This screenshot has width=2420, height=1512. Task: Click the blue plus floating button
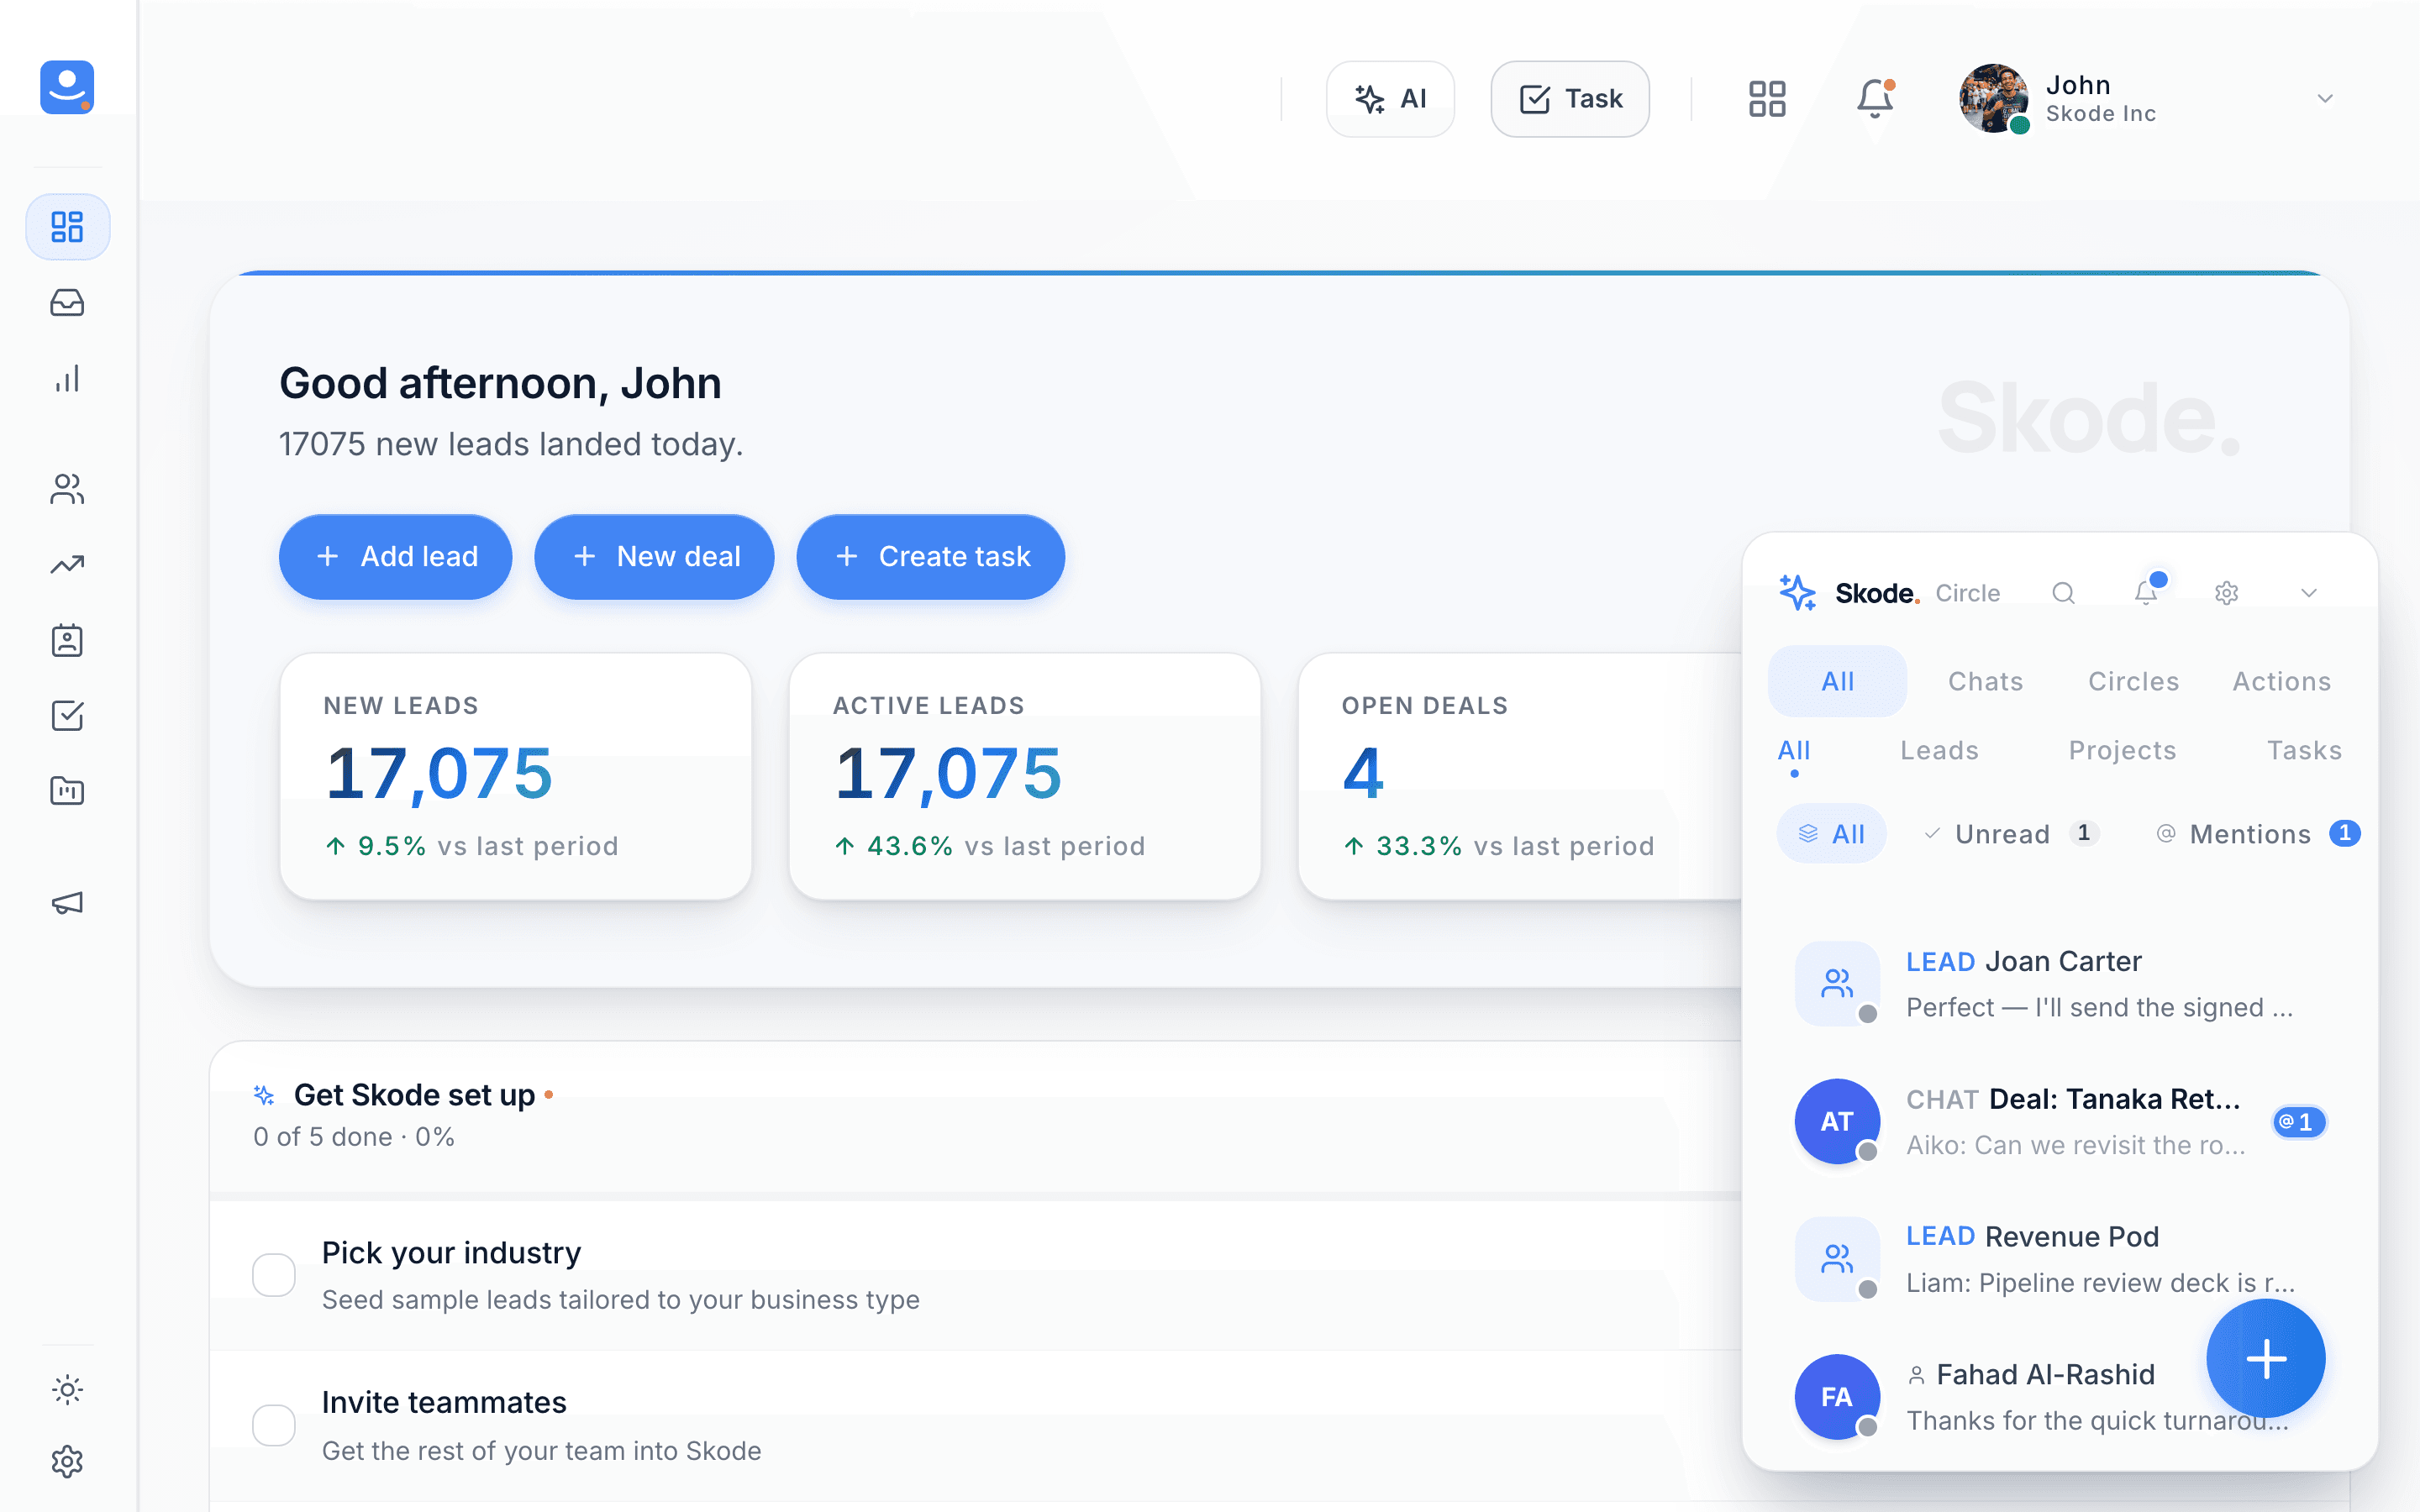click(x=2266, y=1358)
